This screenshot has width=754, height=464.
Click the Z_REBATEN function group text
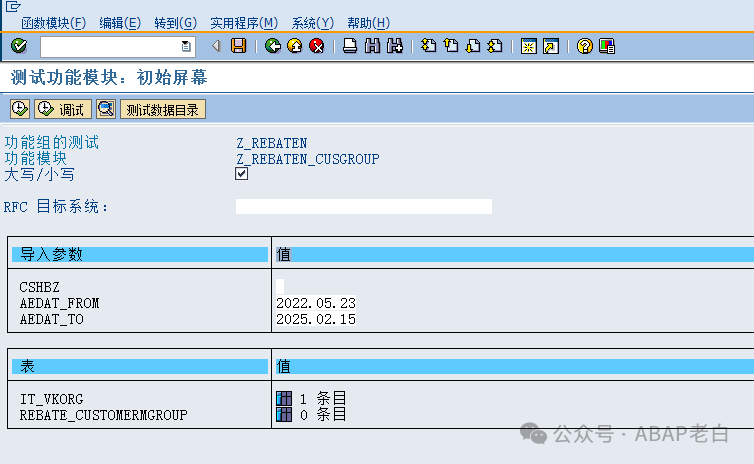[x=272, y=143]
